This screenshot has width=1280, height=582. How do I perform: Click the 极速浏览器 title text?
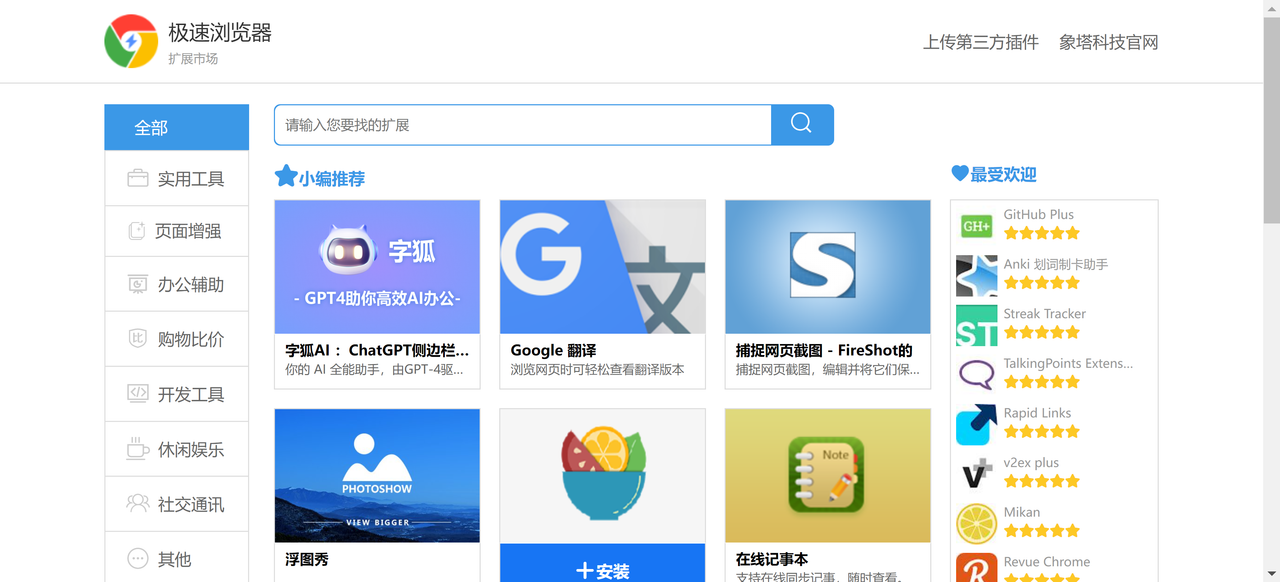pyautogui.click(x=220, y=33)
